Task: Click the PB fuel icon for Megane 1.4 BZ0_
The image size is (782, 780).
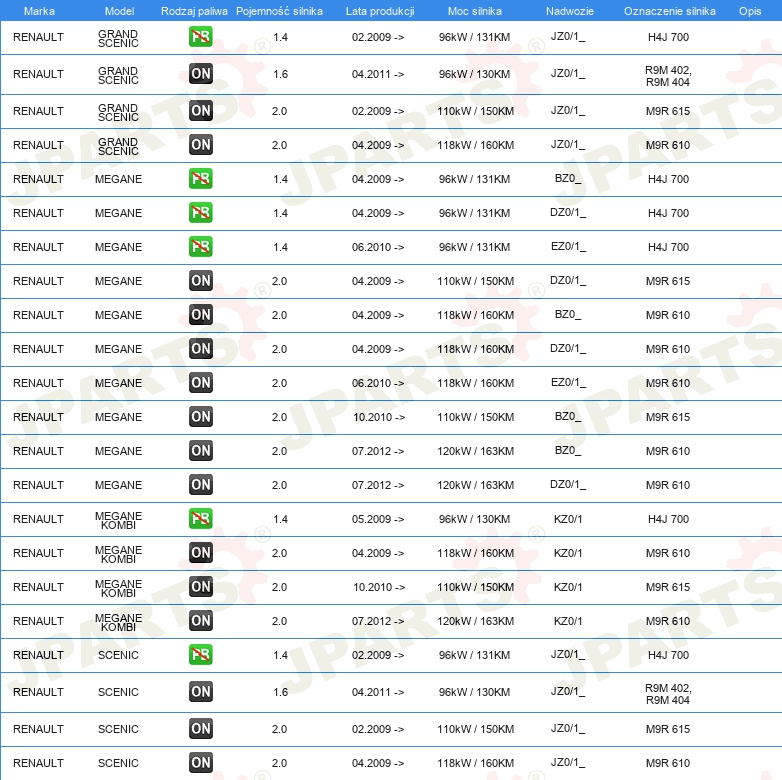Action: click(x=200, y=179)
